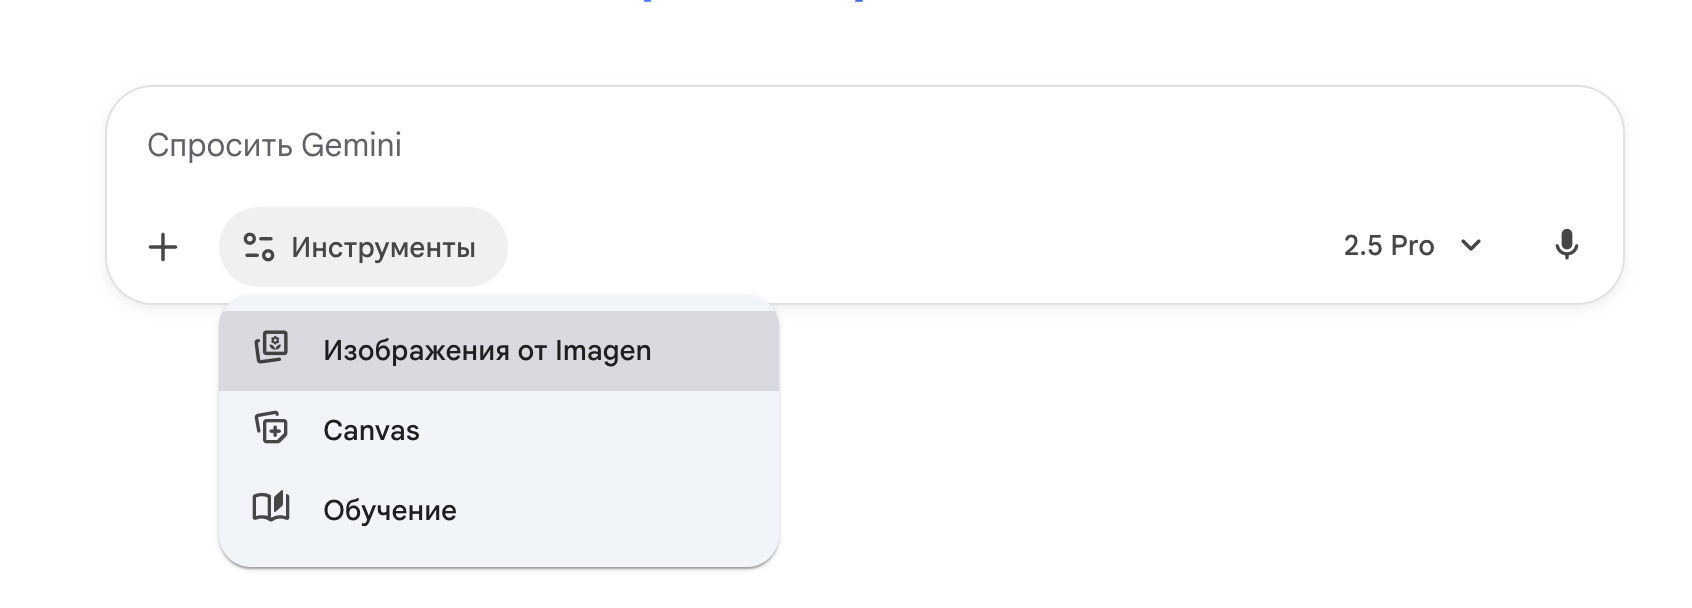This screenshot has width=1692, height=608.
Task: Click the open book icon for Обучение
Action: click(x=271, y=508)
